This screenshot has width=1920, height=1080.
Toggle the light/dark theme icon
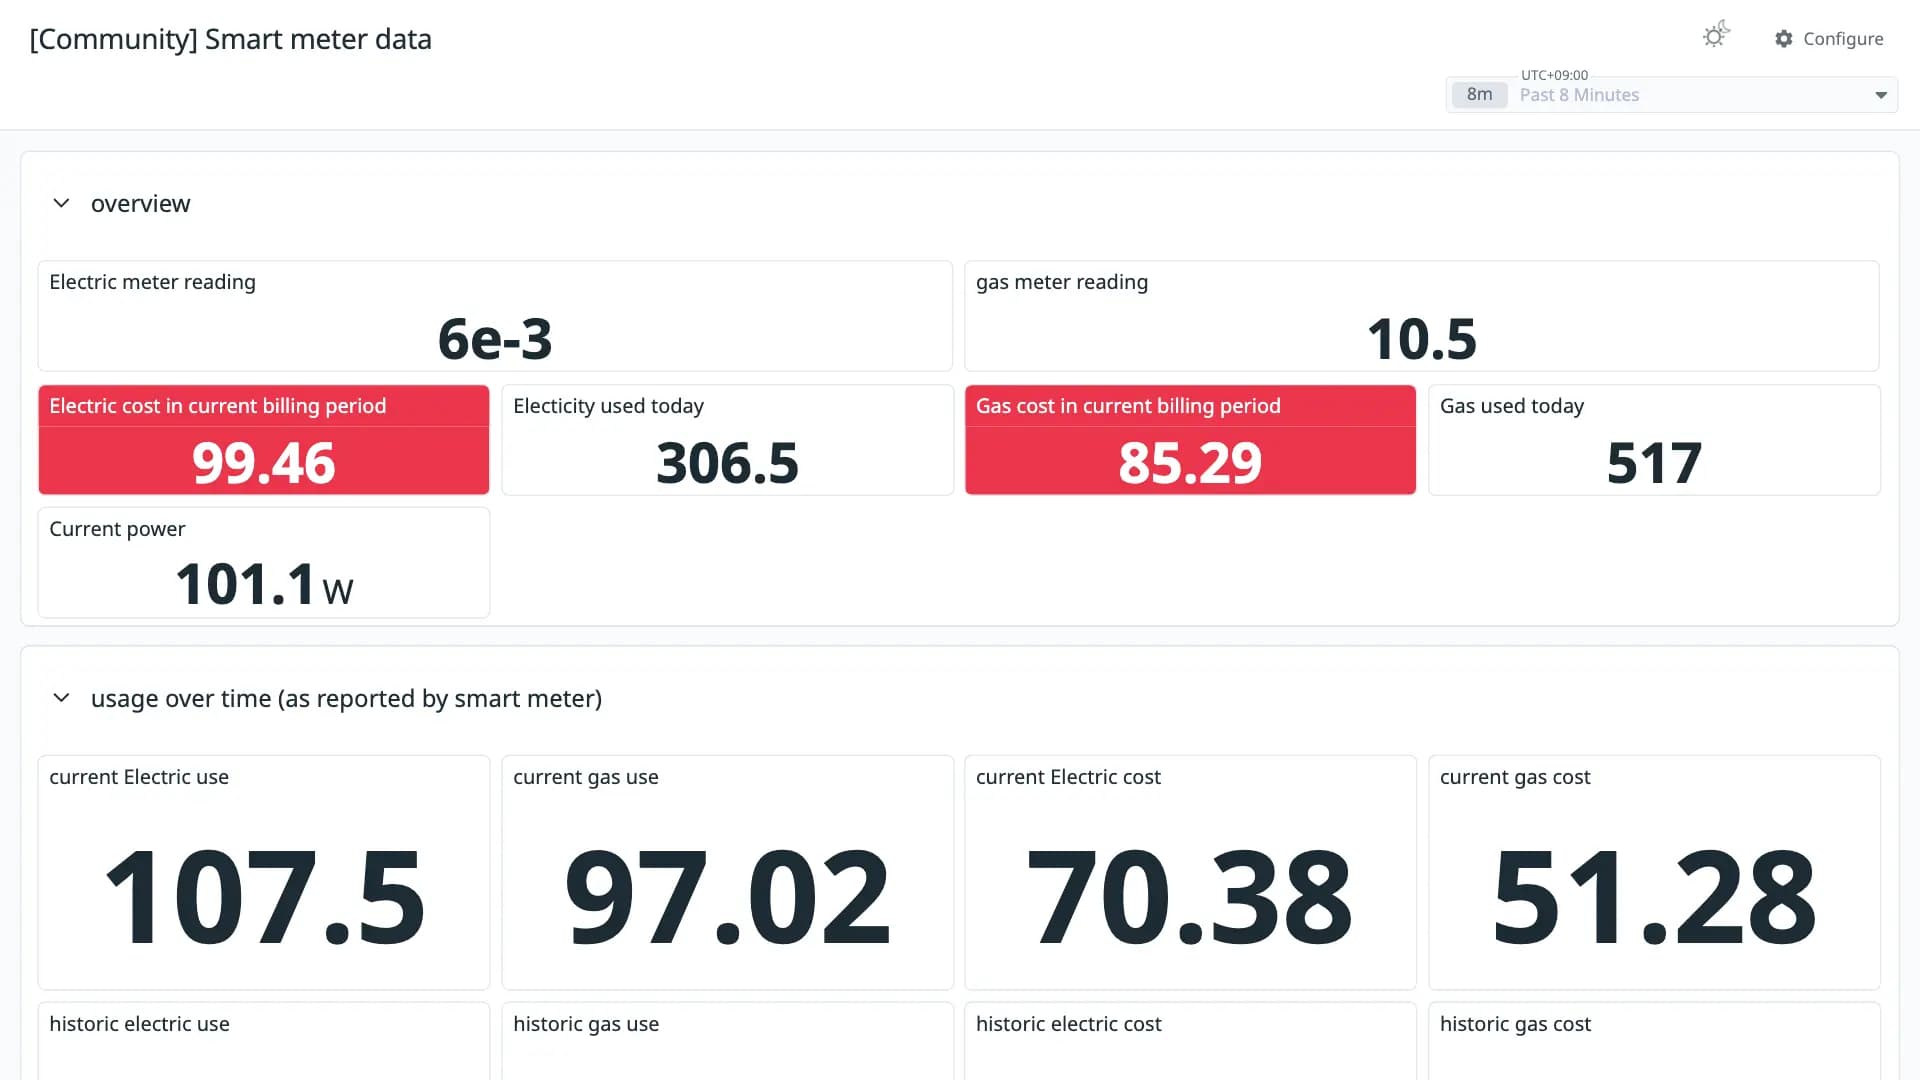click(1716, 36)
